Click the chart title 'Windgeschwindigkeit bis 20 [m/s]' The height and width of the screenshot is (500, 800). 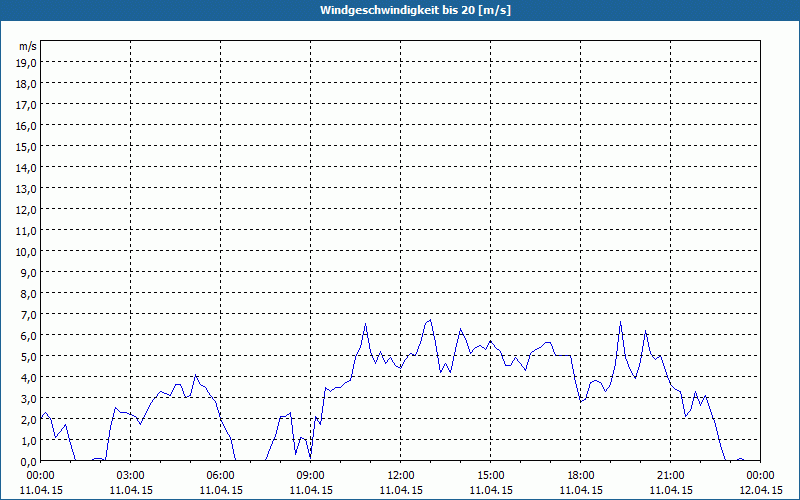click(x=415, y=10)
